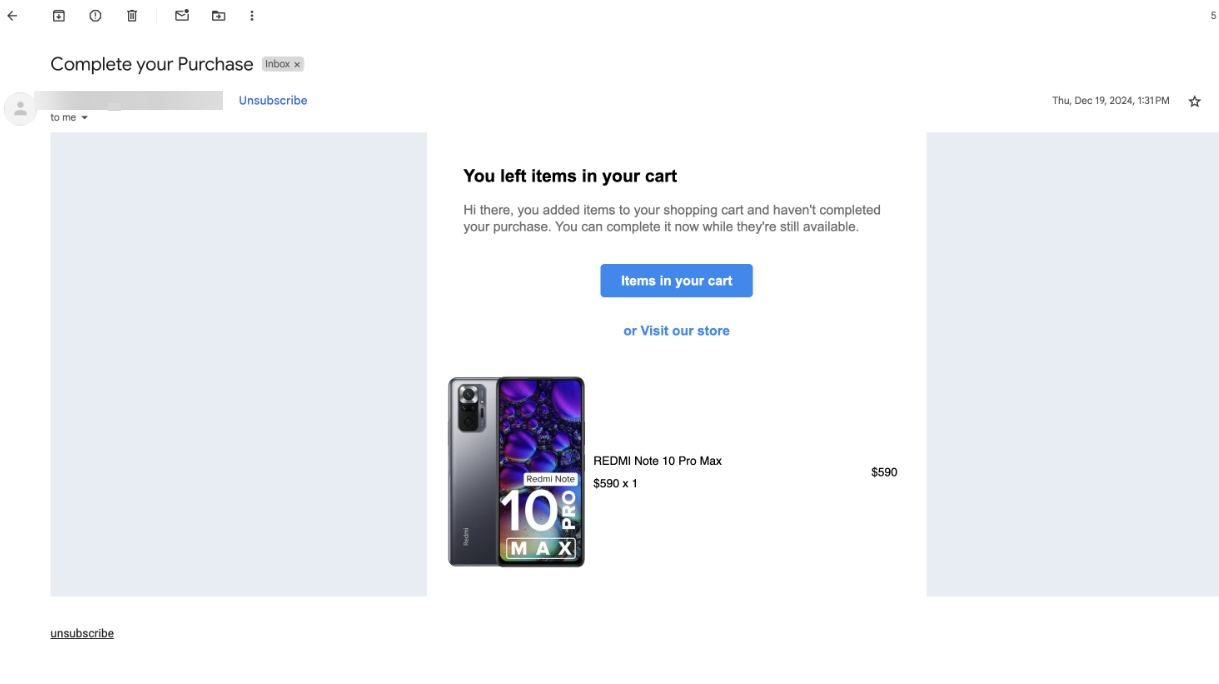
Task: Select the REDMI Note 10 Pro Max title
Action: [657, 461]
